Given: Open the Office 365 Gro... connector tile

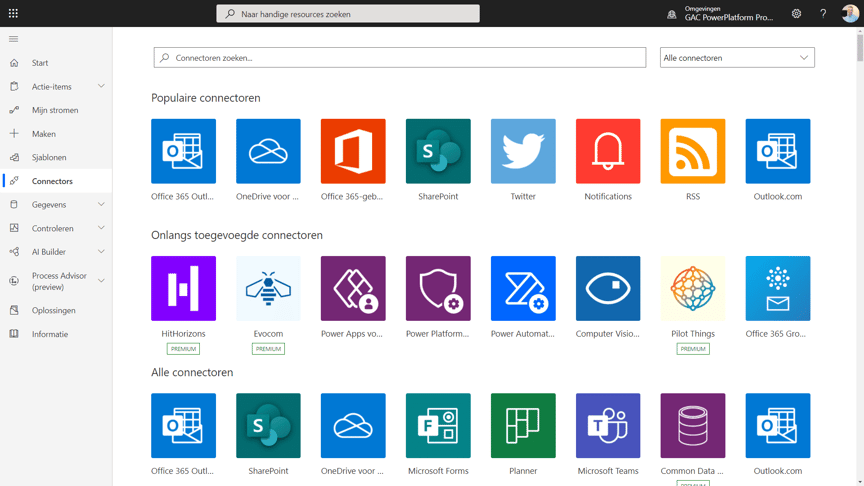Looking at the screenshot, I should coord(777,288).
